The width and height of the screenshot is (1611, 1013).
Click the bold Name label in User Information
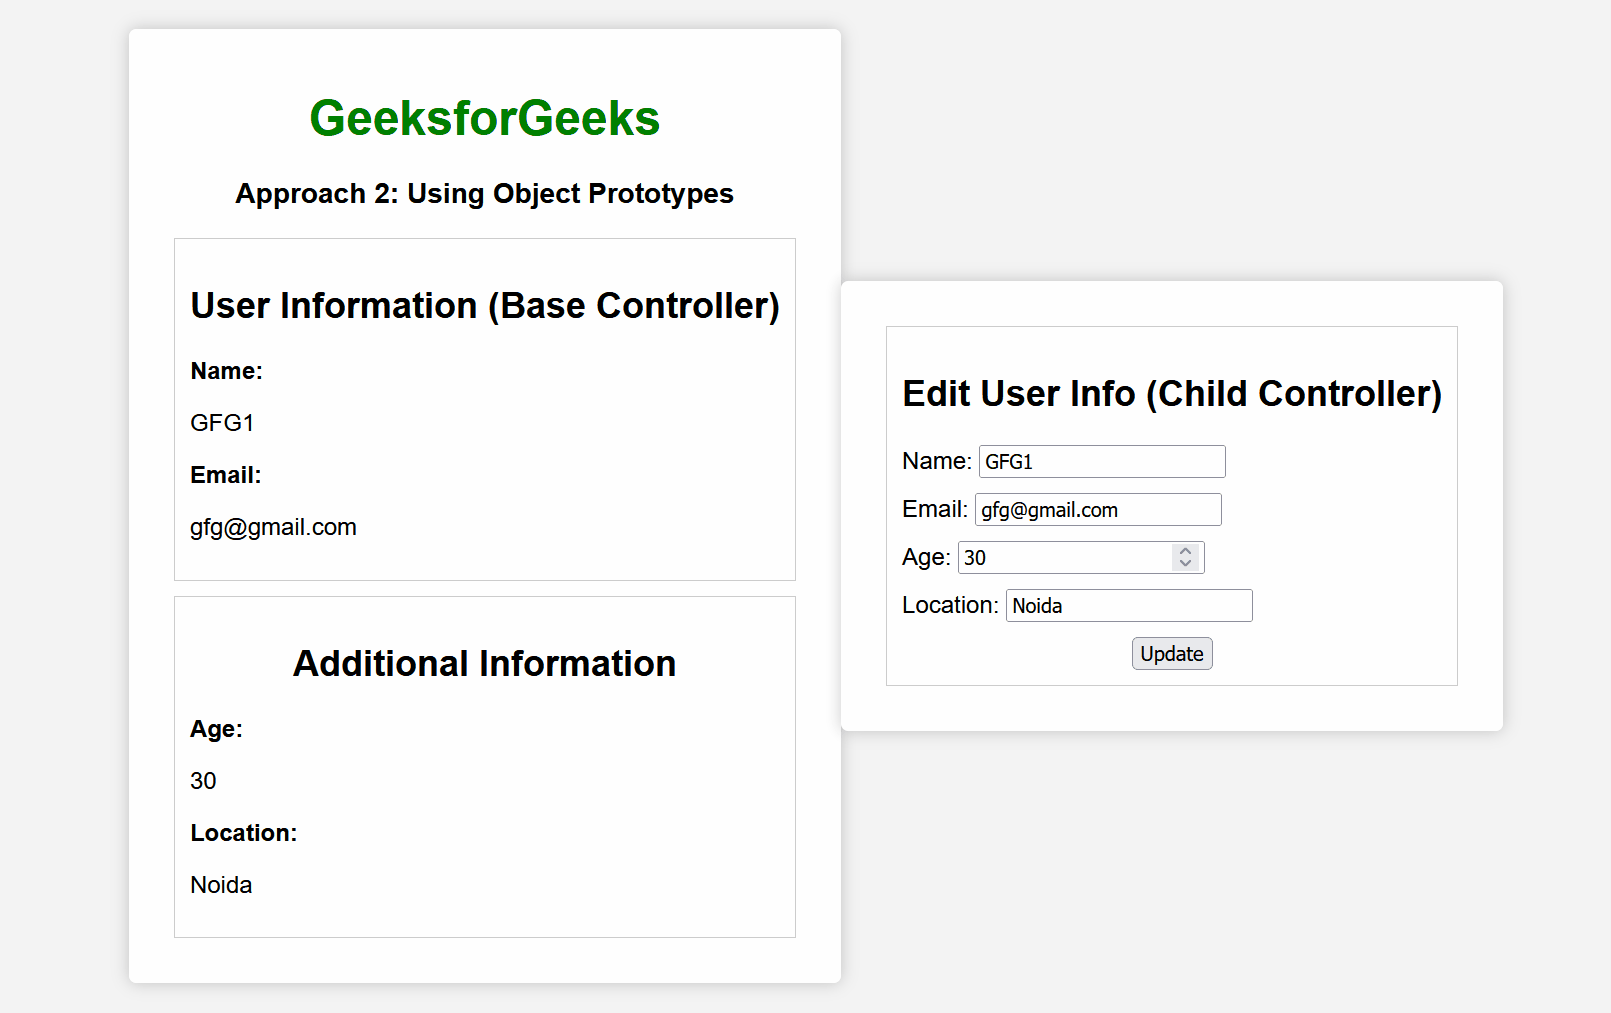coord(226,371)
